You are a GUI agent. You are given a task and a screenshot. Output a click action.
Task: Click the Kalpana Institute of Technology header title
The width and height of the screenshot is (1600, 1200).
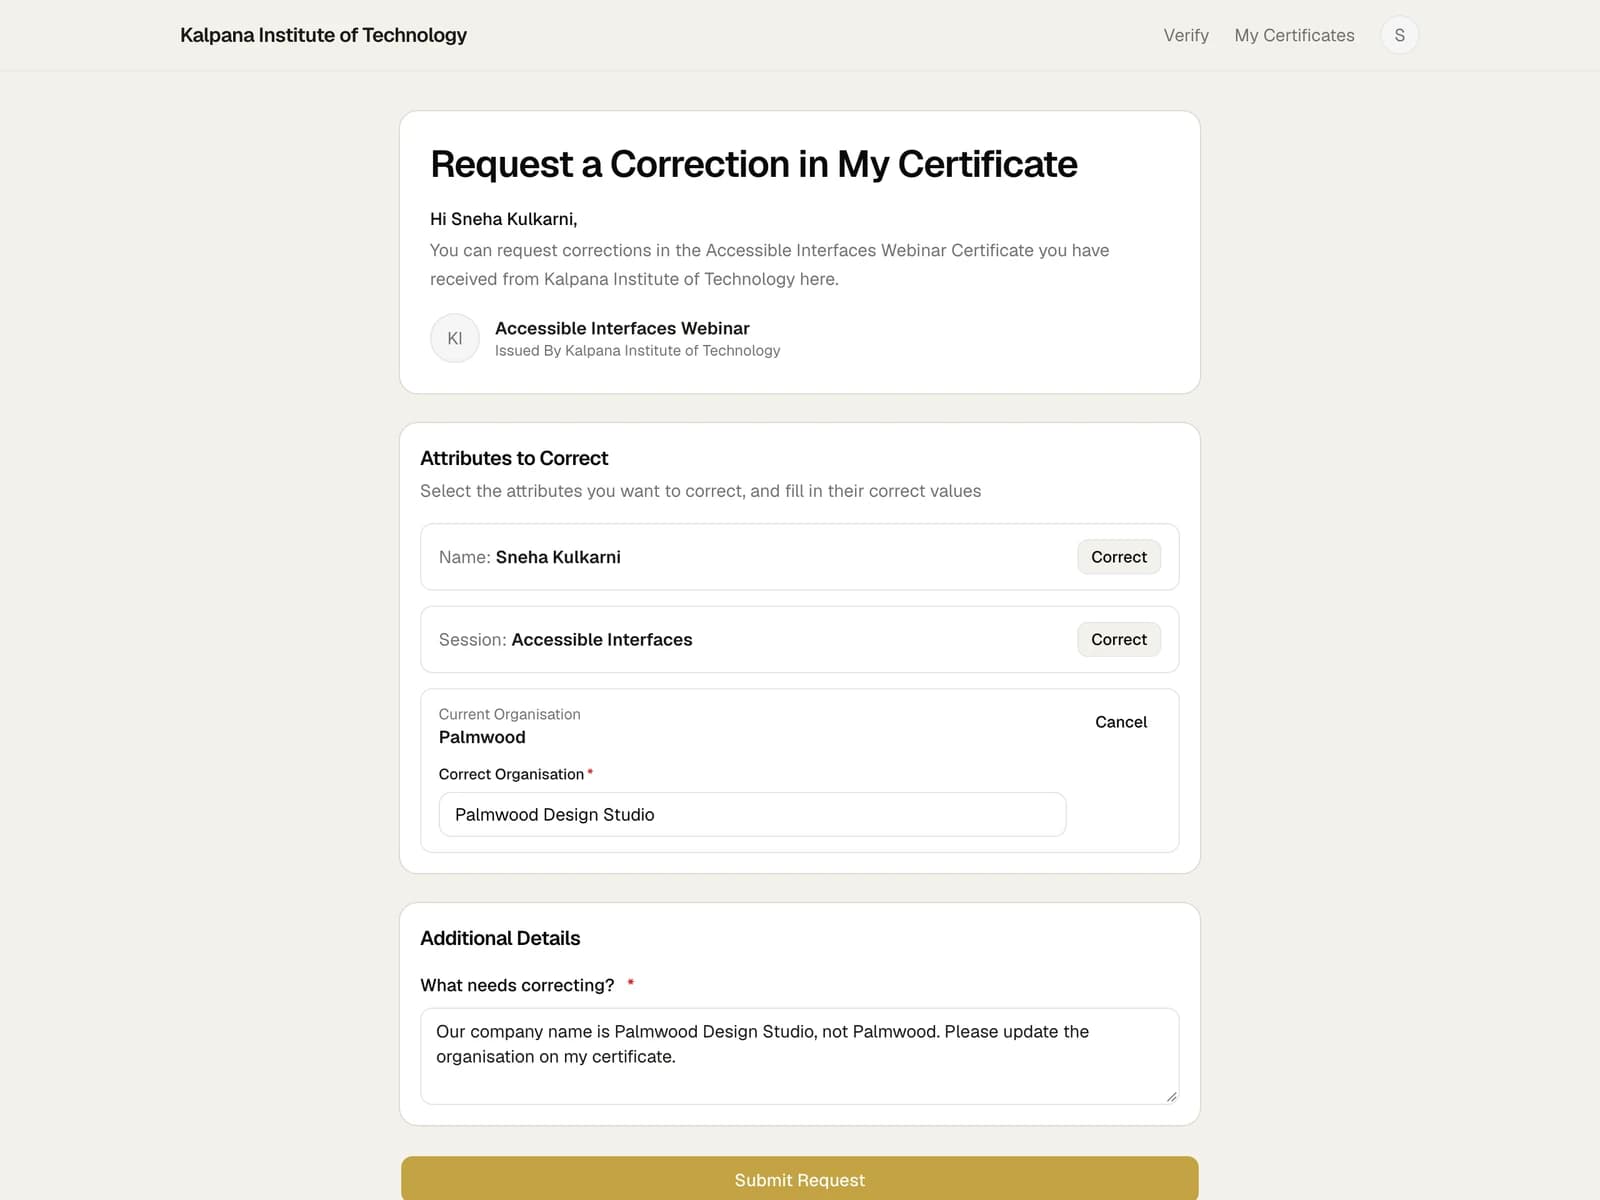(x=323, y=35)
